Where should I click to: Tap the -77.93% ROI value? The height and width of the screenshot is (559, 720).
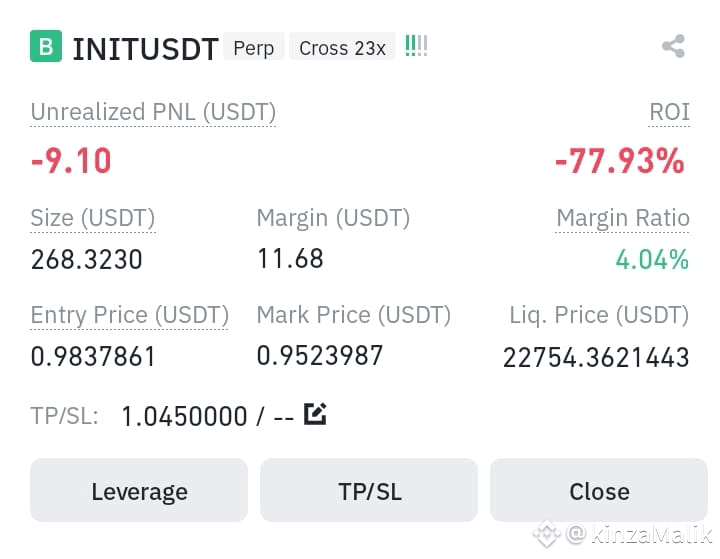click(x=620, y=161)
